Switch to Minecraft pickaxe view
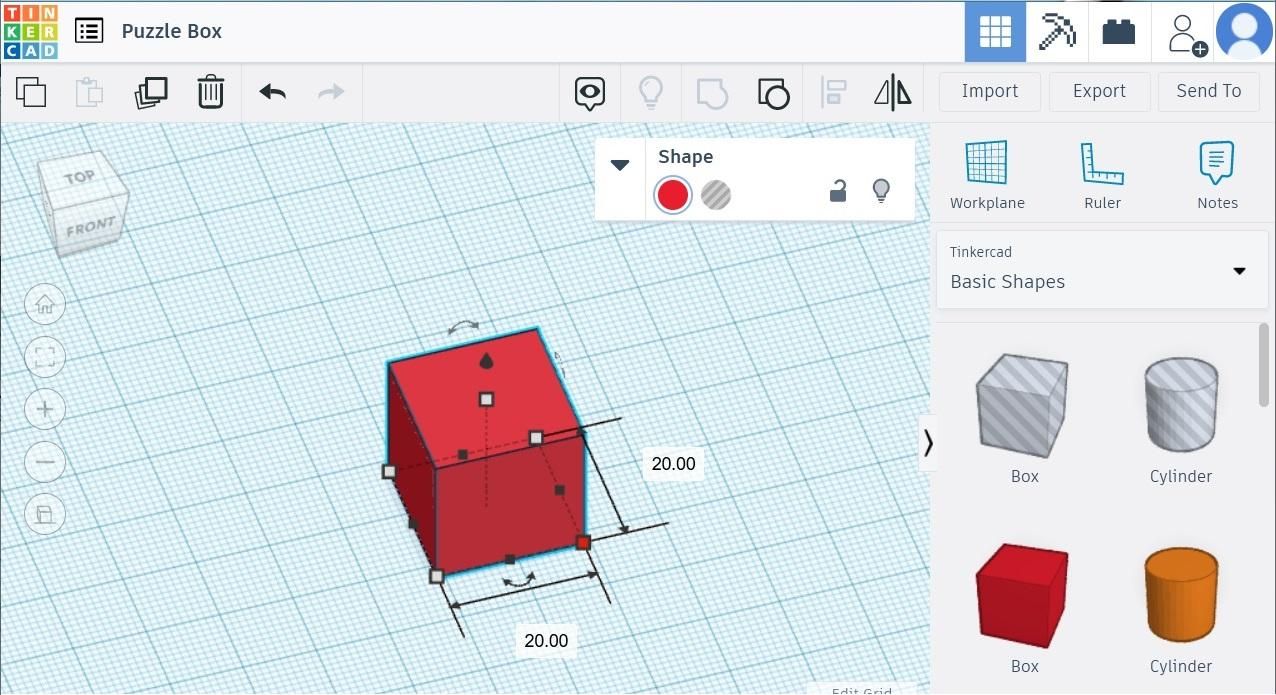This screenshot has height=695, width=1276. [1056, 31]
